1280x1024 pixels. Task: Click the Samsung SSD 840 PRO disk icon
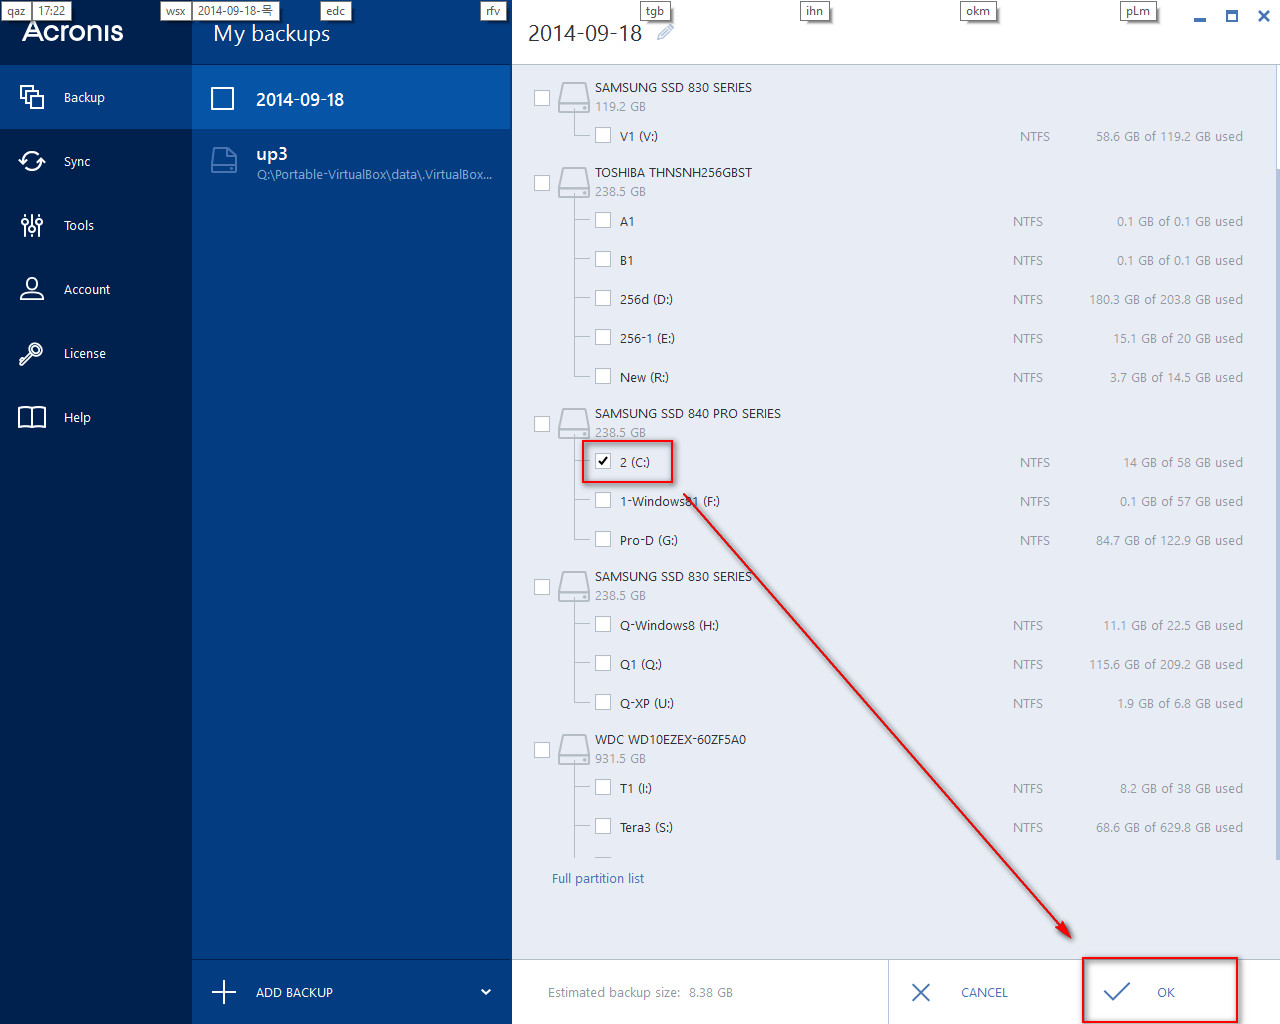[574, 423]
